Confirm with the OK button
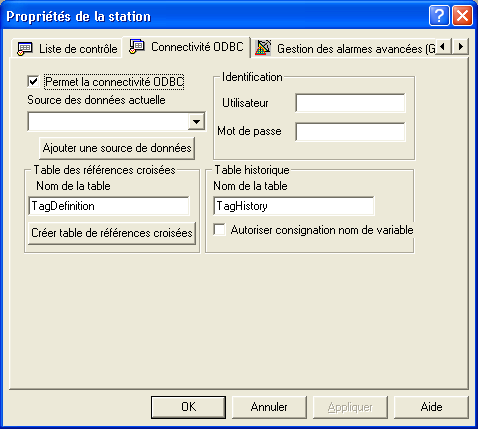478x429 pixels. coord(188,407)
